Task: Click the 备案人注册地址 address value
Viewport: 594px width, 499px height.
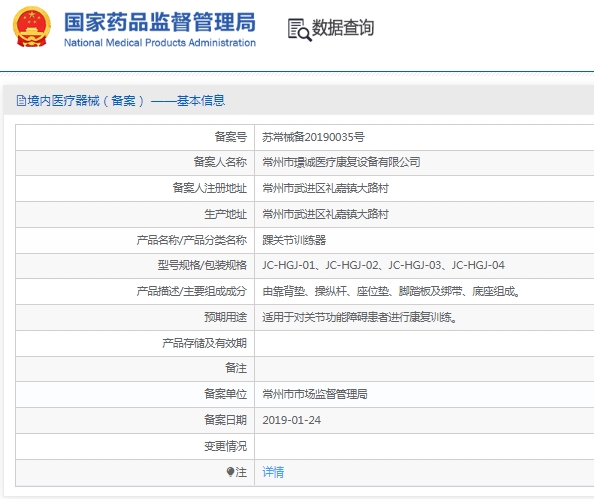Action: point(325,188)
